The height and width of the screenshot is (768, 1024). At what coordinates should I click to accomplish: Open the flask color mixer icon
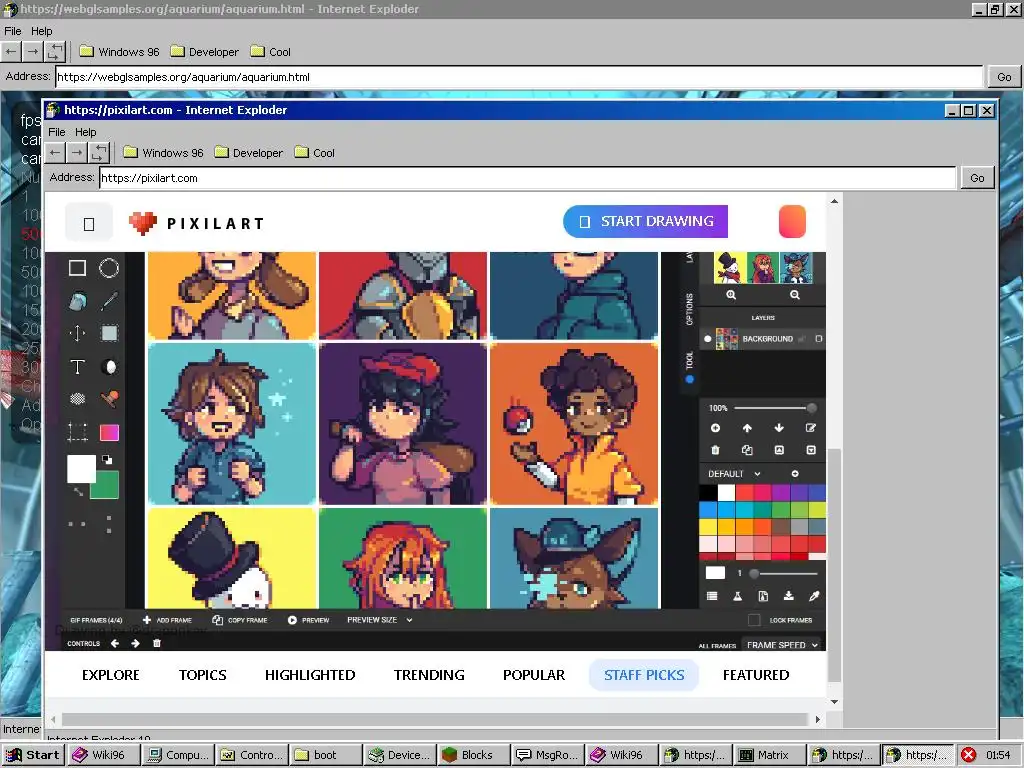737,596
